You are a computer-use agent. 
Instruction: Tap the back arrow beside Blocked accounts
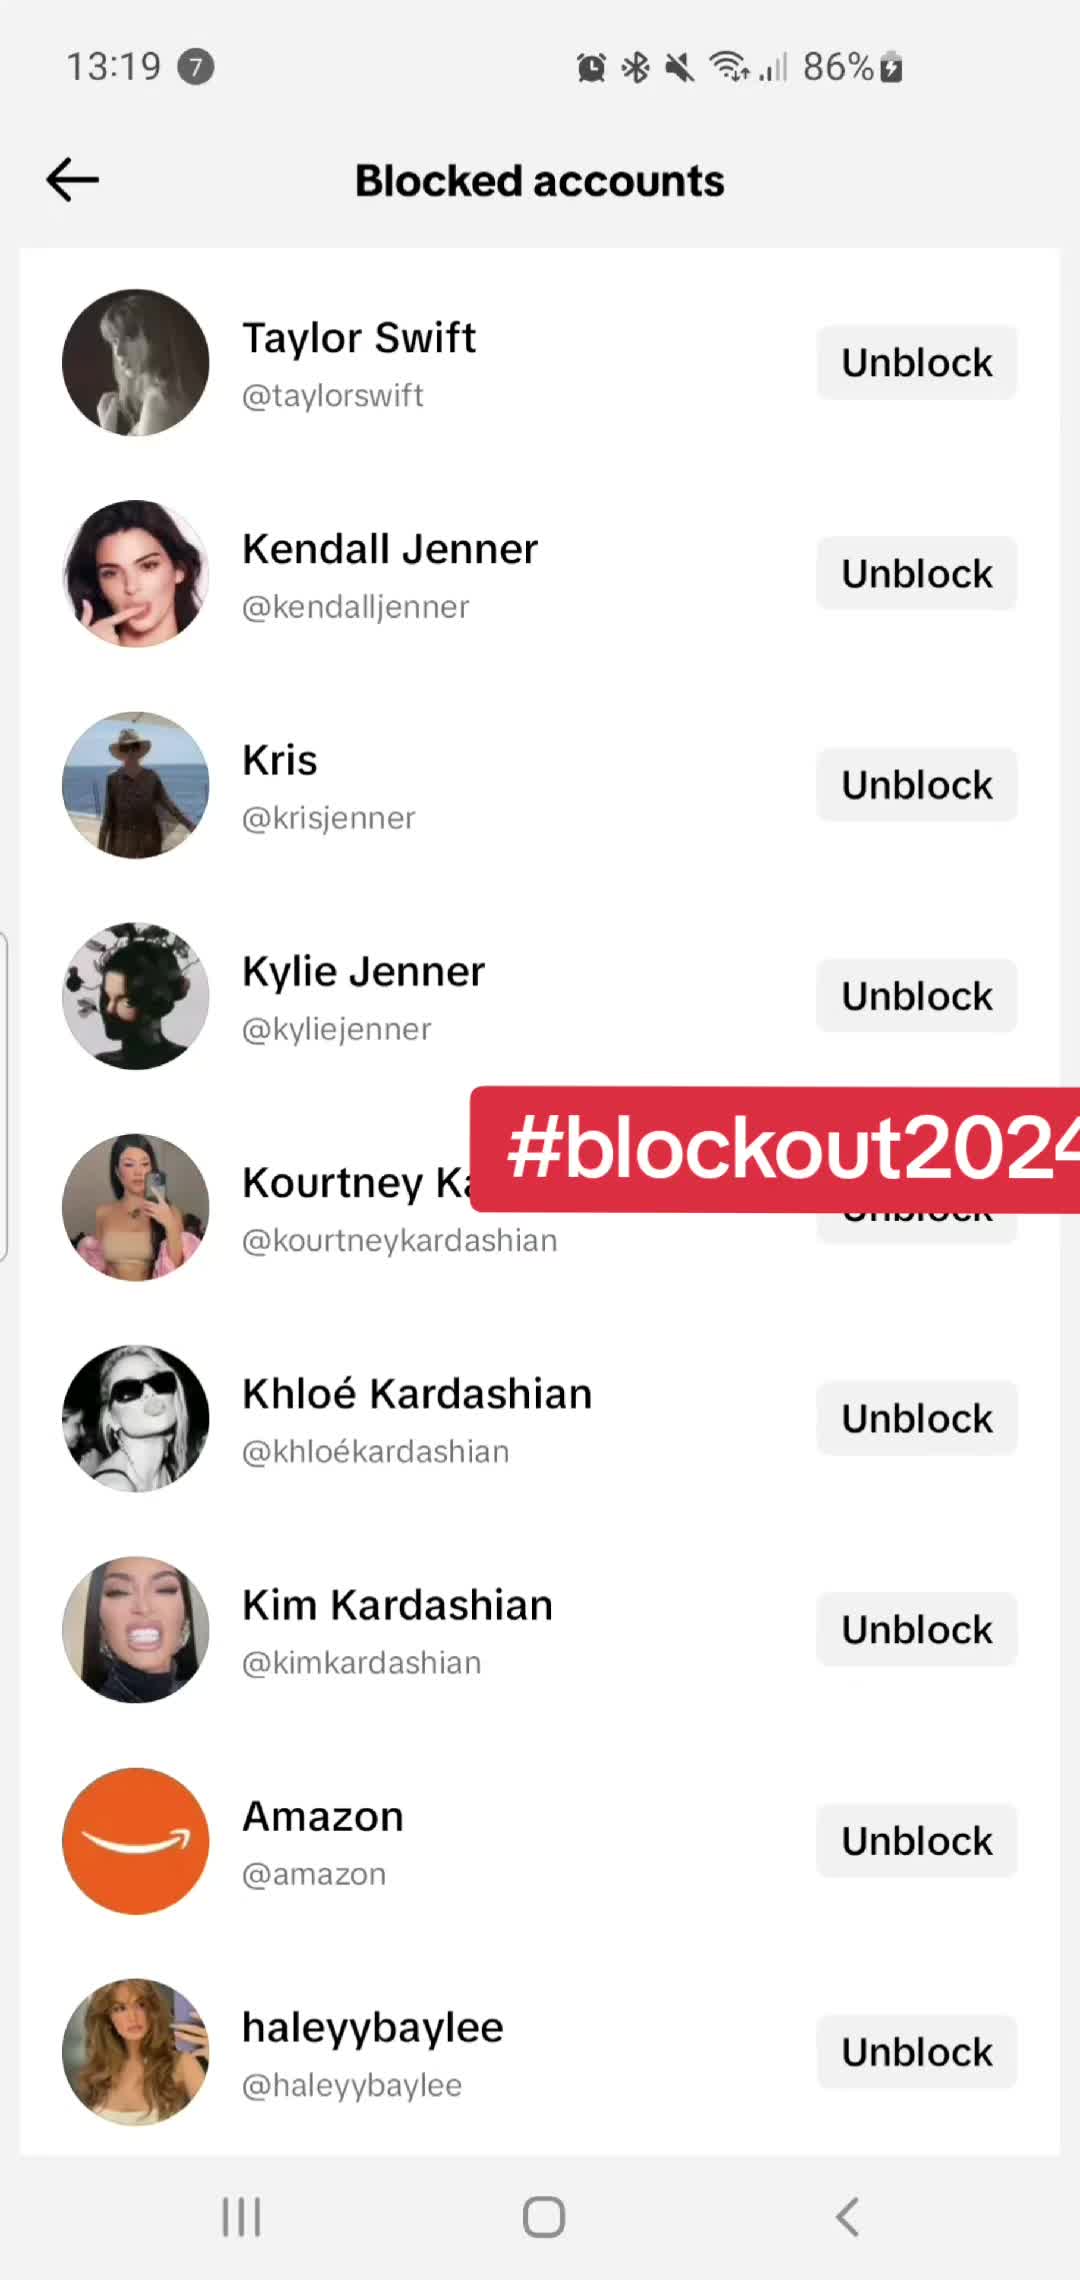(x=72, y=180)
